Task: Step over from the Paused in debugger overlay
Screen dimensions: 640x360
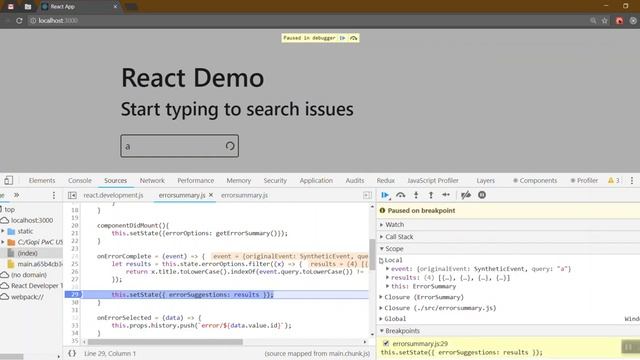Action: (x=353, y=38)
